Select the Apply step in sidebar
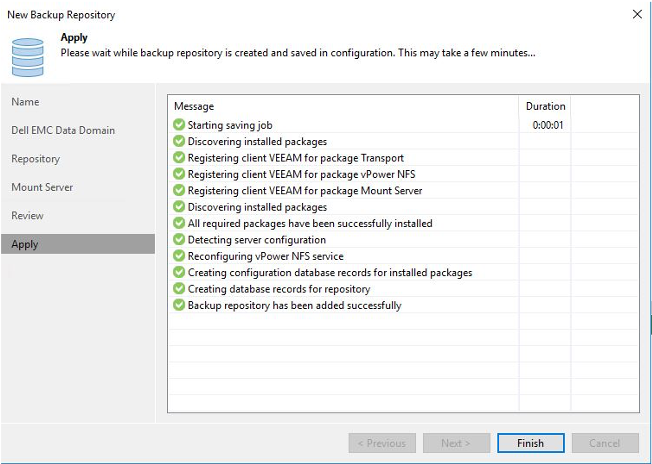 click(x=25, y=244)
